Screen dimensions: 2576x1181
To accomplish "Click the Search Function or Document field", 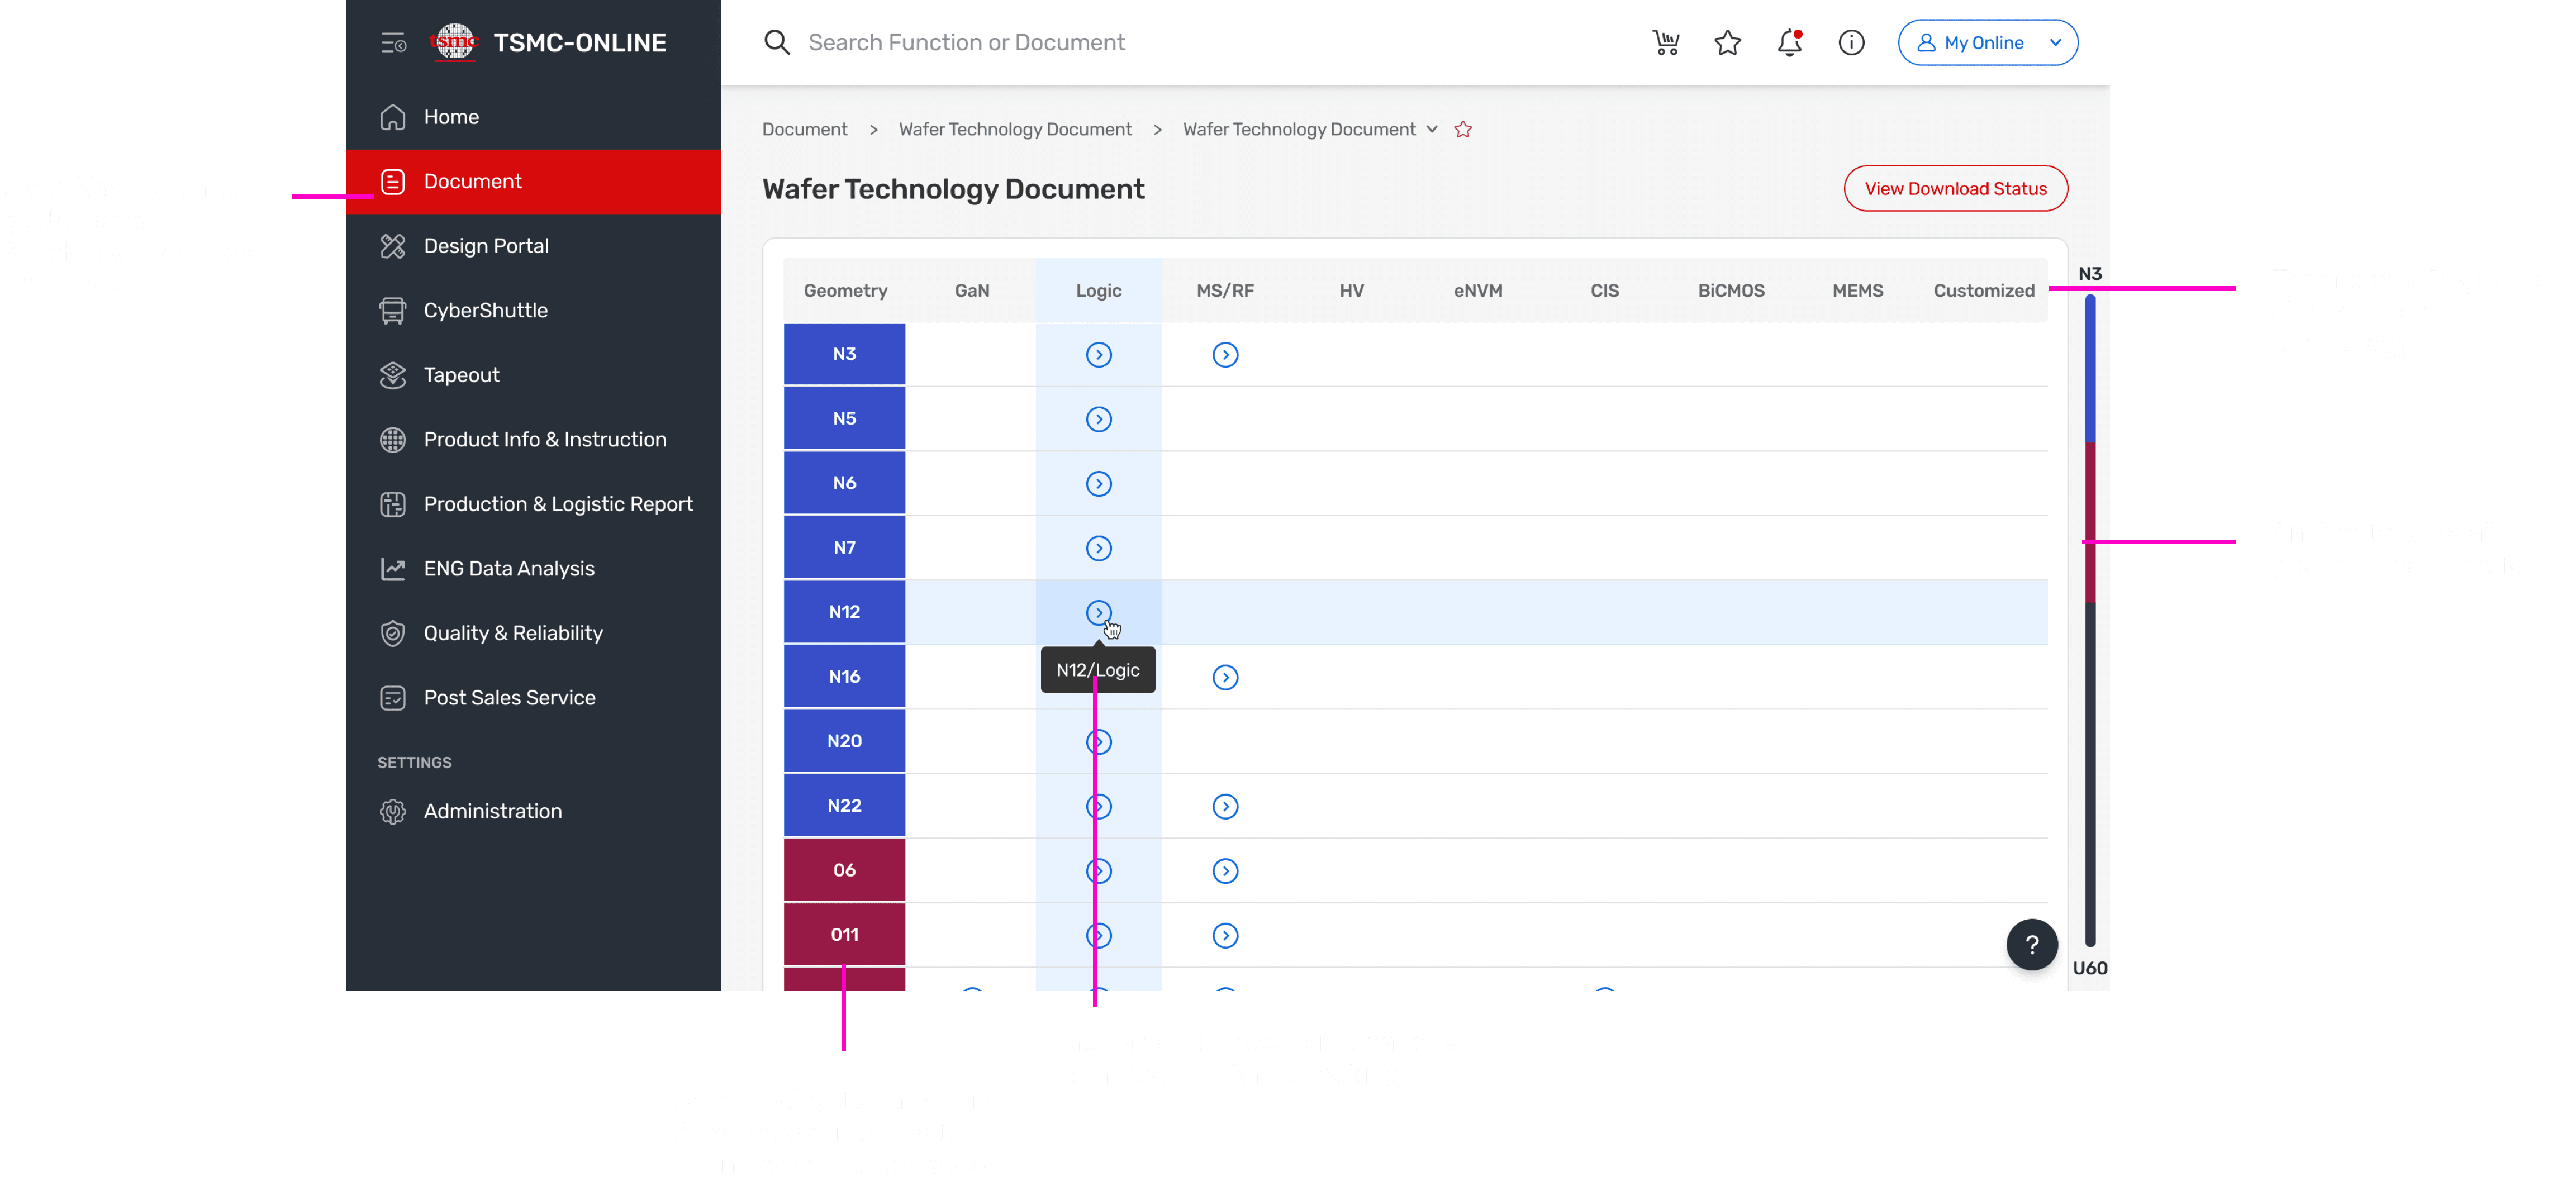I will click(x=966, y=42).
